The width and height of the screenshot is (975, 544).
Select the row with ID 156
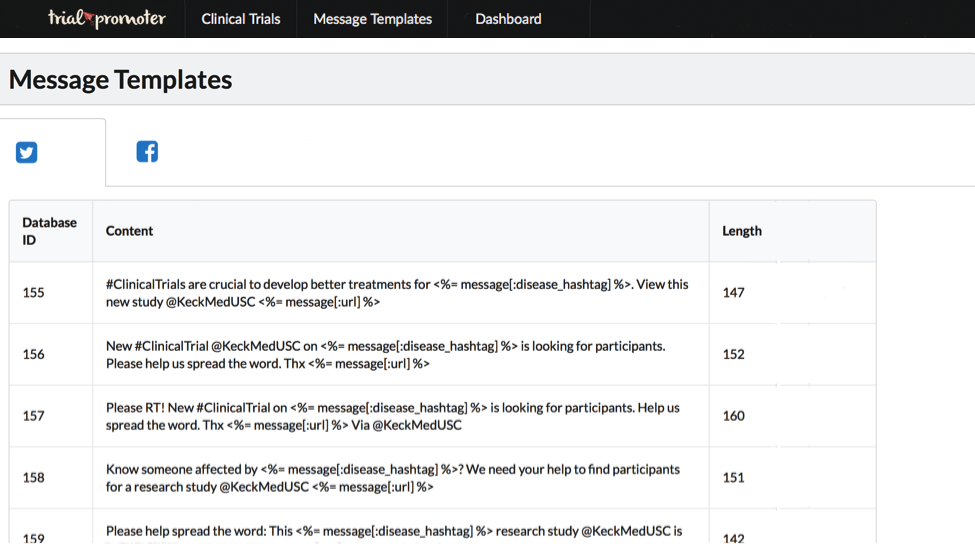pyautogui.click(x=34, y=354)
